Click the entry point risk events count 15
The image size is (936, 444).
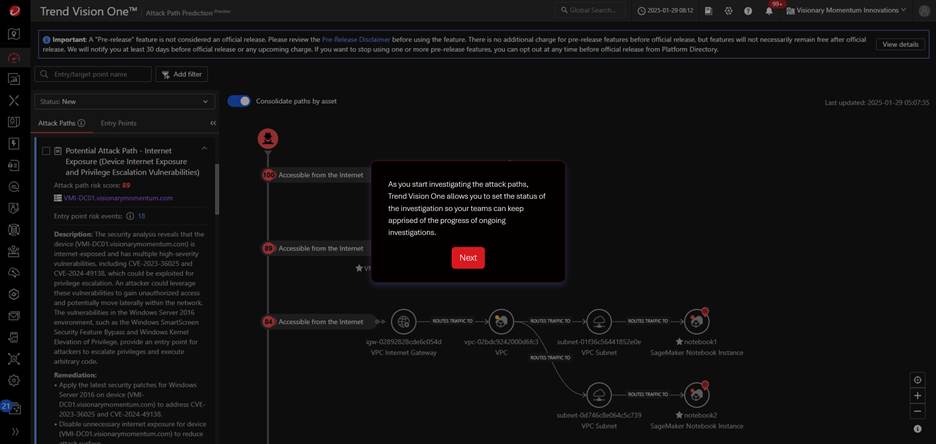tap(141, 216)
